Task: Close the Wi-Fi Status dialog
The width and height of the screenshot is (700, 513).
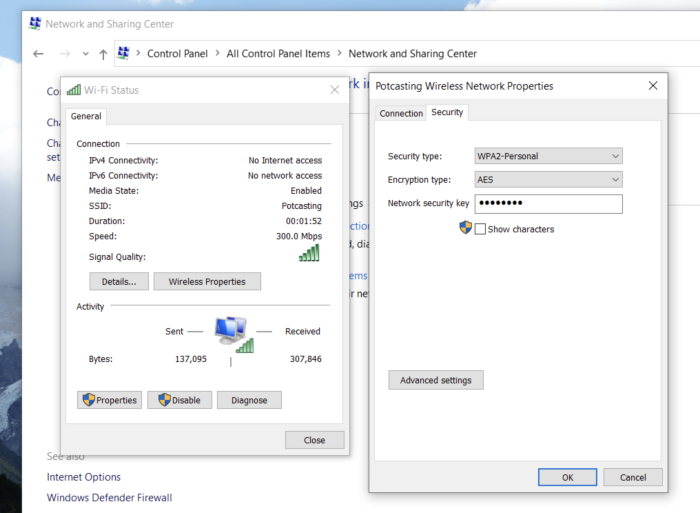Action: click(x=335, y=90)
